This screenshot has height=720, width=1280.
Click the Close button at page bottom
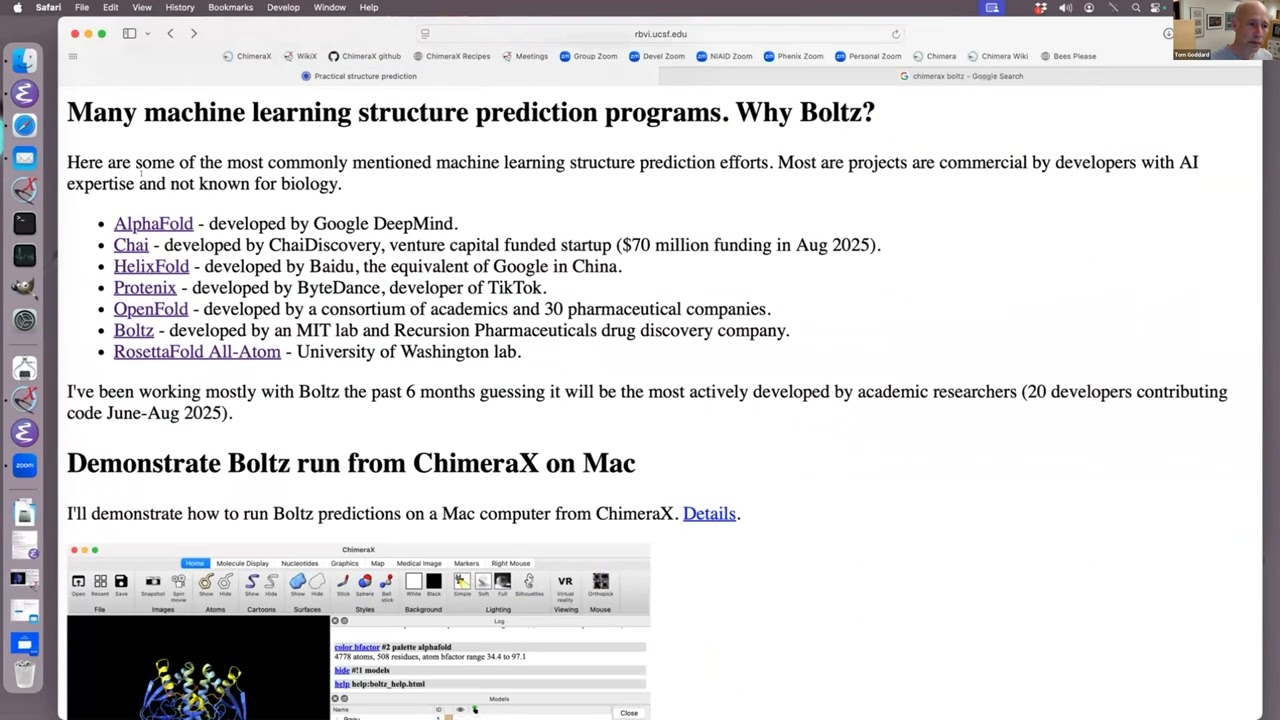coord(629,713)
